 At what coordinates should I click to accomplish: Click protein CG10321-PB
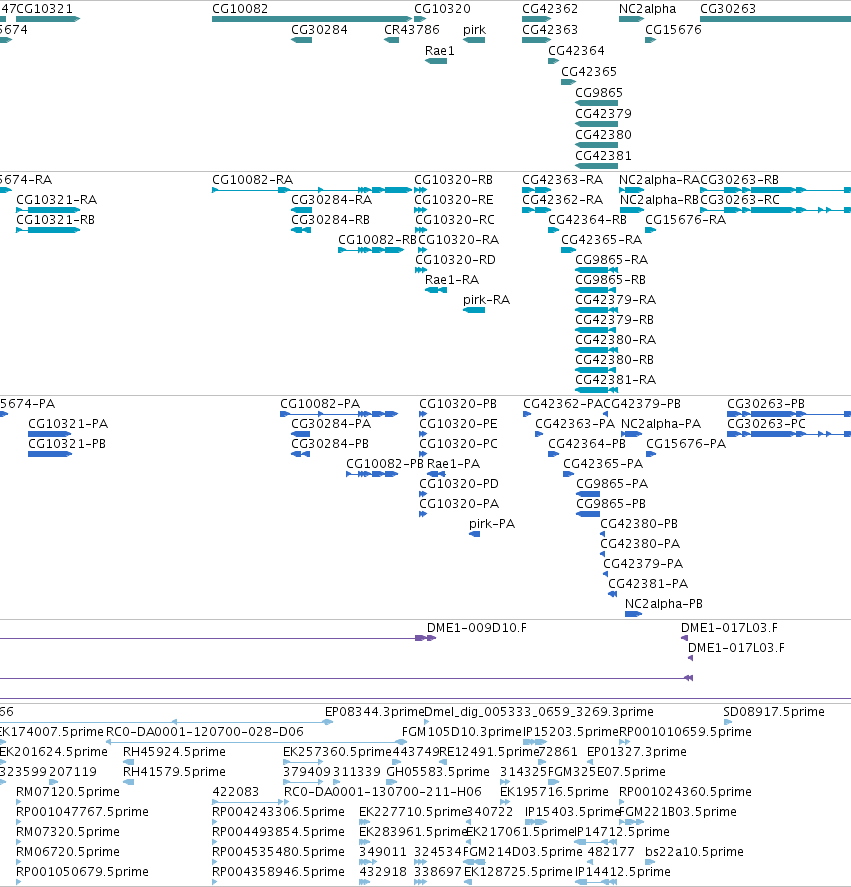50,454
